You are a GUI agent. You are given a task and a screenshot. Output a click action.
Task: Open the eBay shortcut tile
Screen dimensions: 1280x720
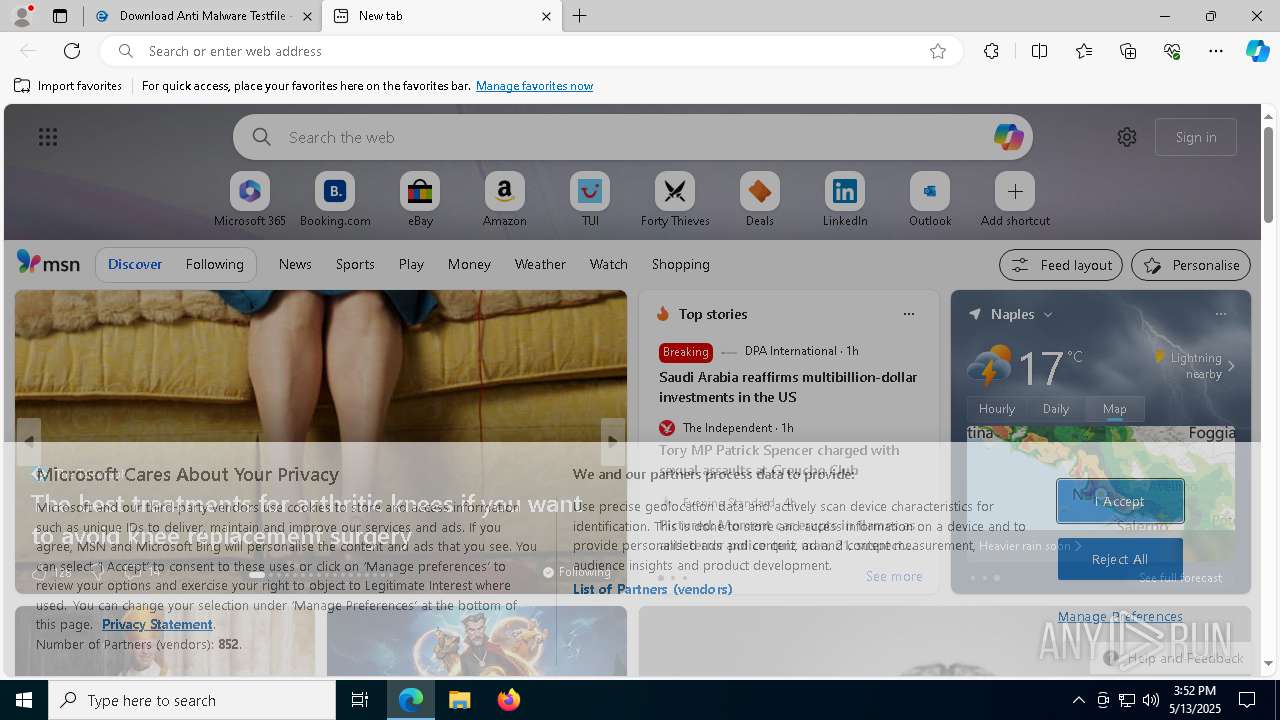click(x=420, y=200)
